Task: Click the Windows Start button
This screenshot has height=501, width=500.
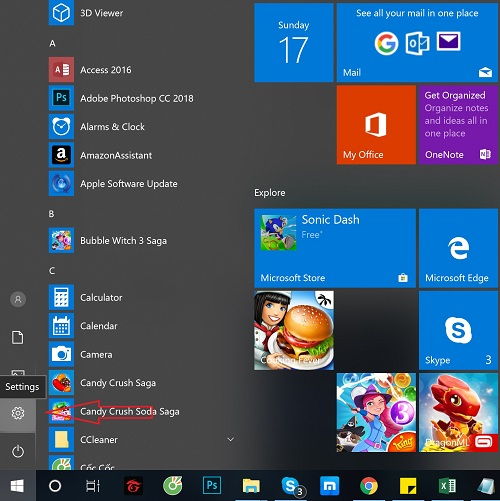Action: 17,486
